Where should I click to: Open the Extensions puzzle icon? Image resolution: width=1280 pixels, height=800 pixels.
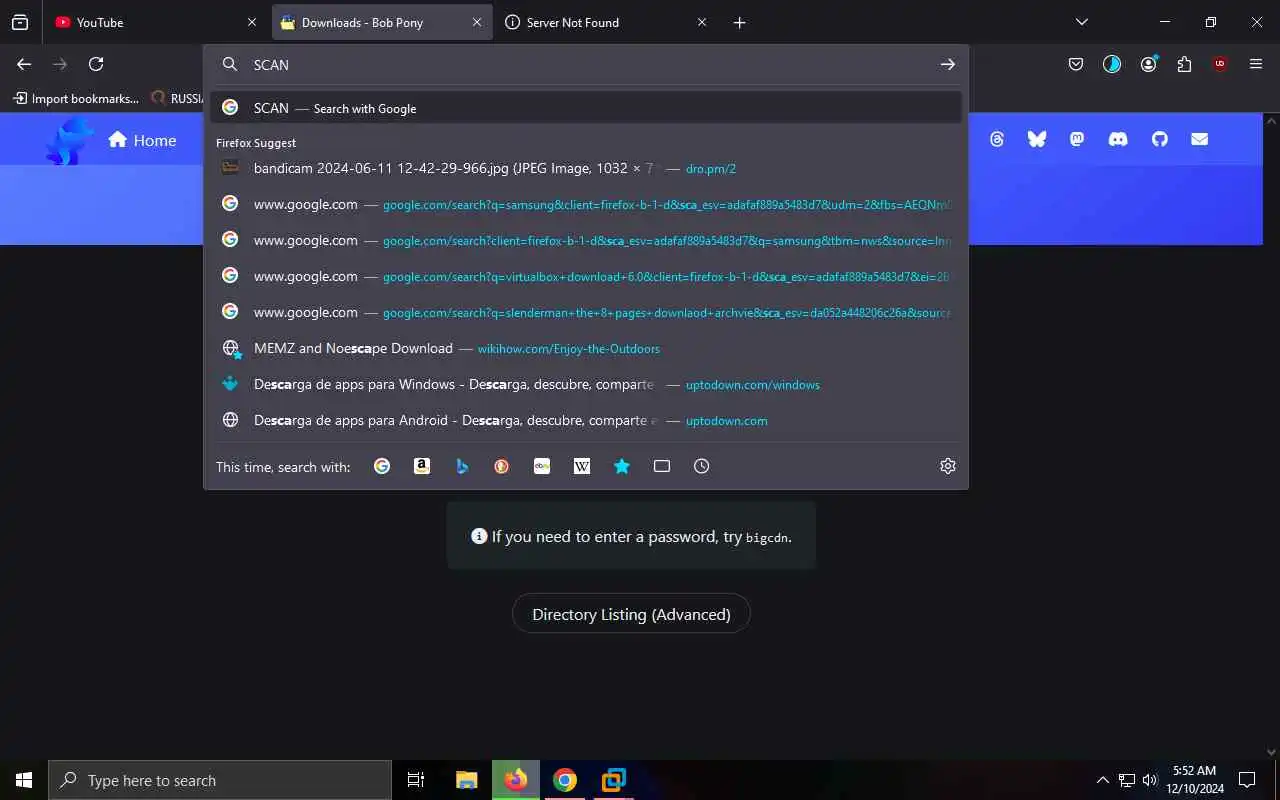[x=1185, y=64]
